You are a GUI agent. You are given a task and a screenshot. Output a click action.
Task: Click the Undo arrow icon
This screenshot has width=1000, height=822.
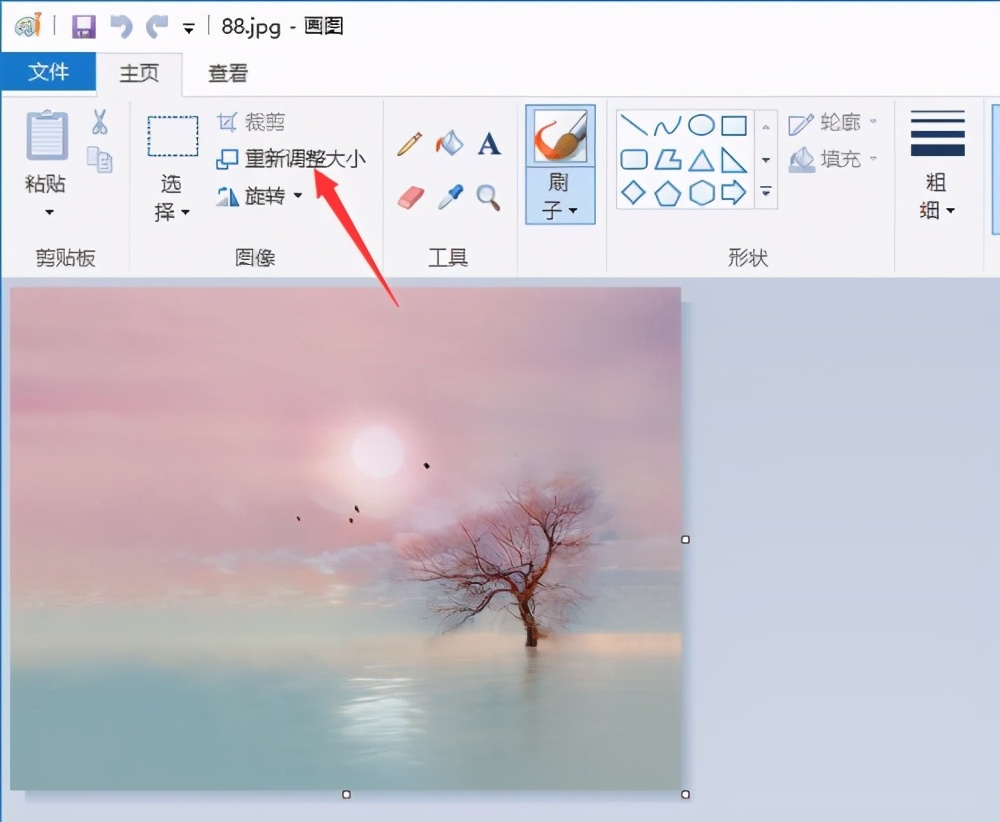point(120,26)
